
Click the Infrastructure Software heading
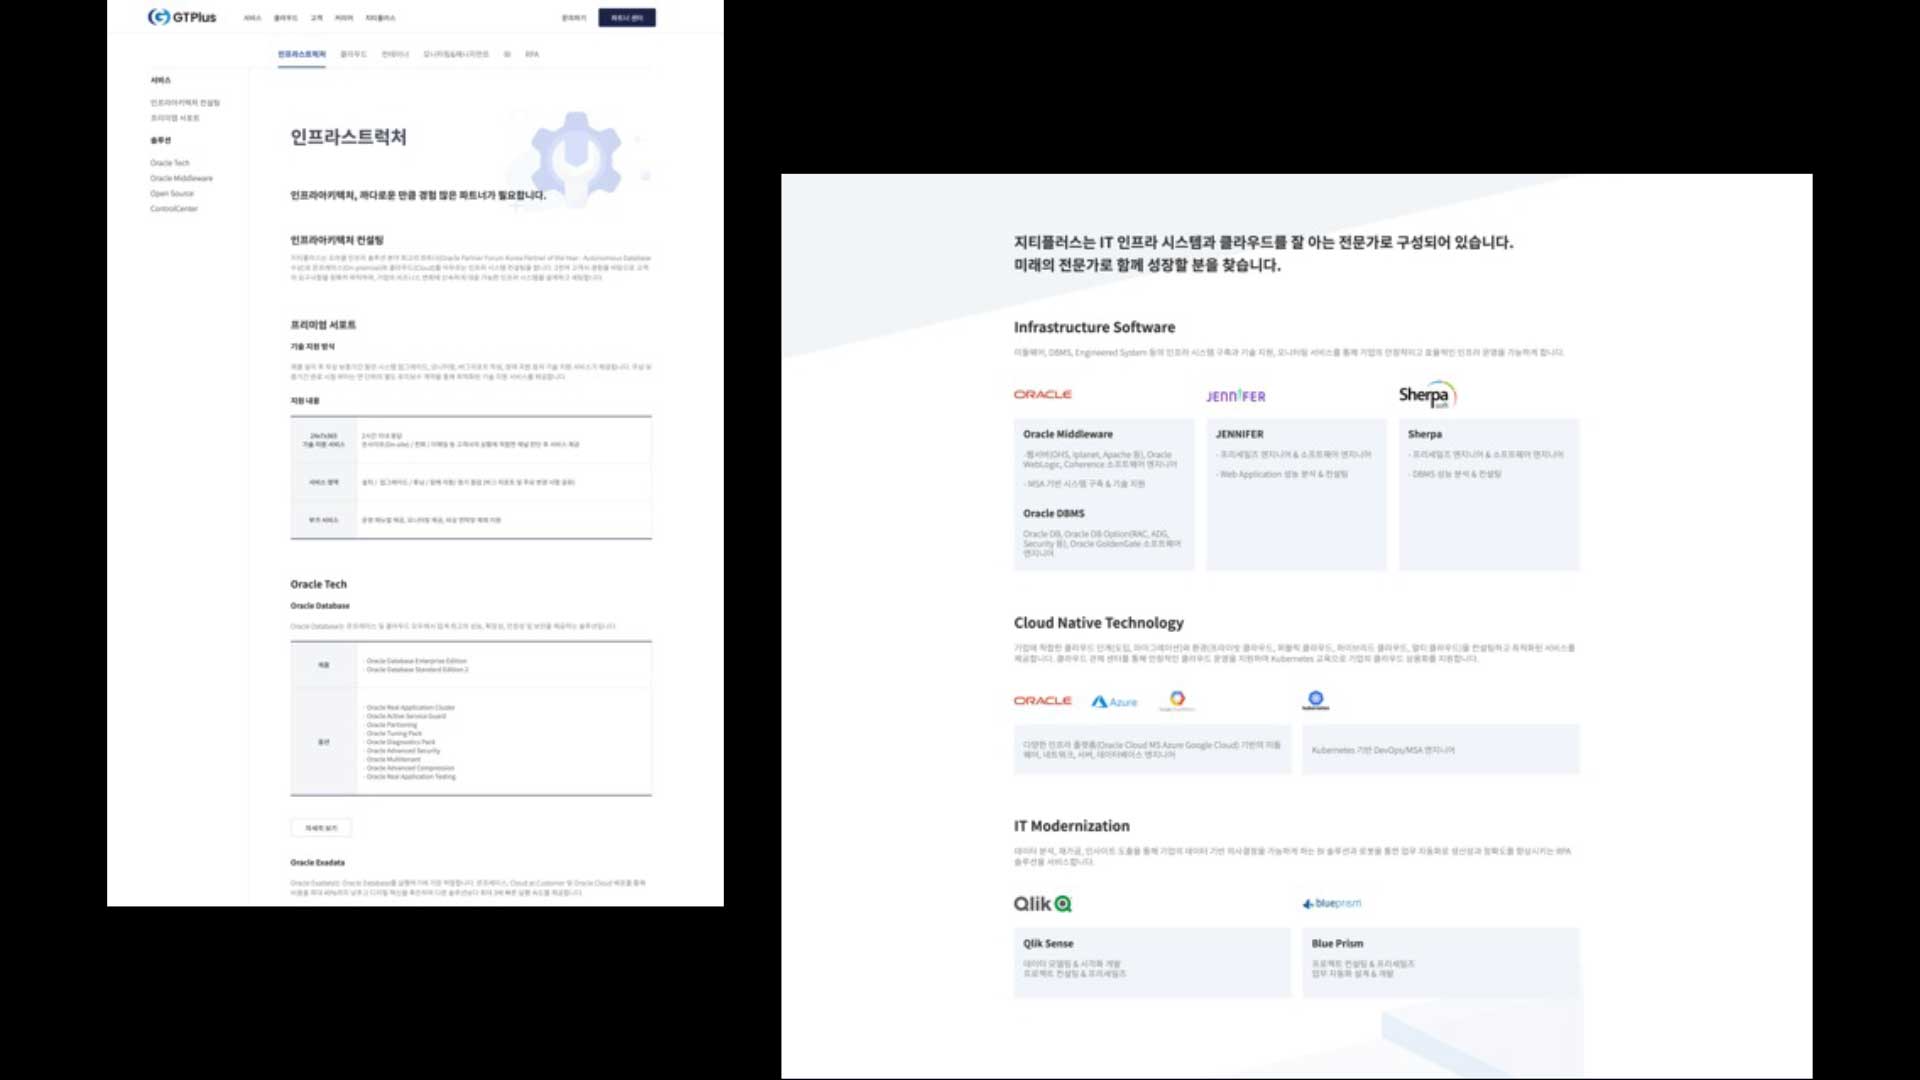(1094, 327)
